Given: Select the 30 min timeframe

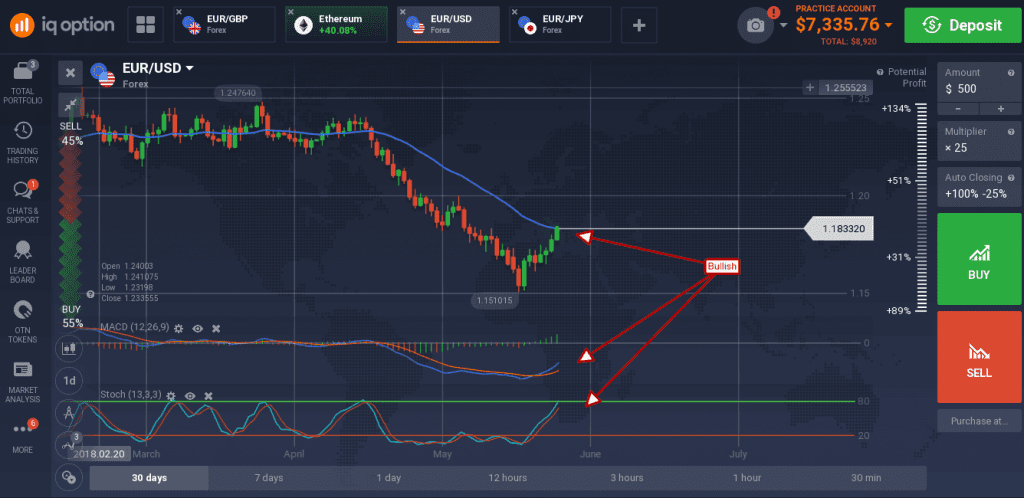Looking at the screenshot, I should coord(866,478).
